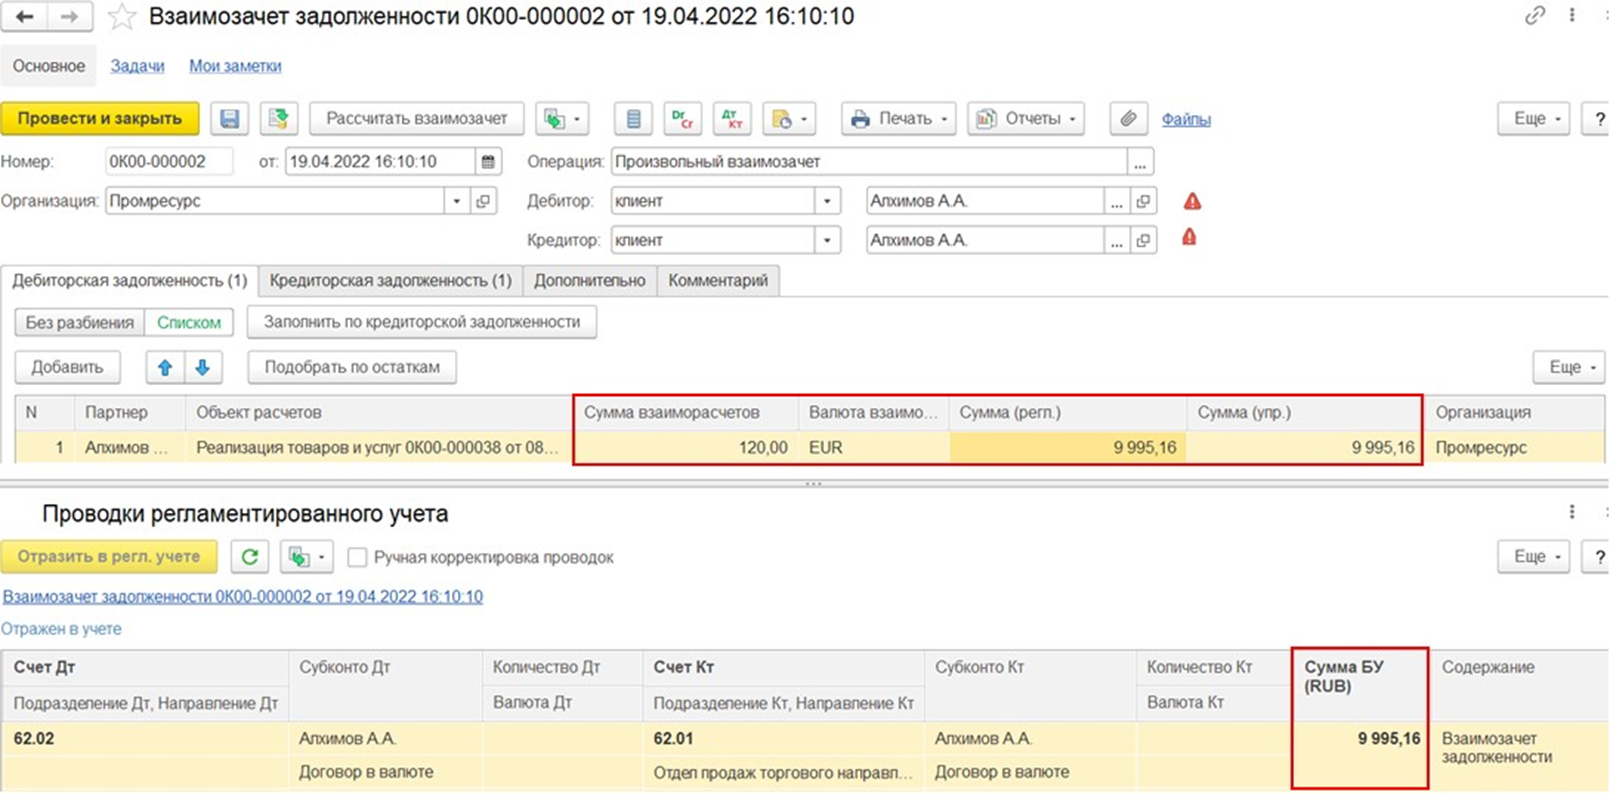Move row up with blue arrow
This screenshot has height=793, width=1610.
(165, 367)
